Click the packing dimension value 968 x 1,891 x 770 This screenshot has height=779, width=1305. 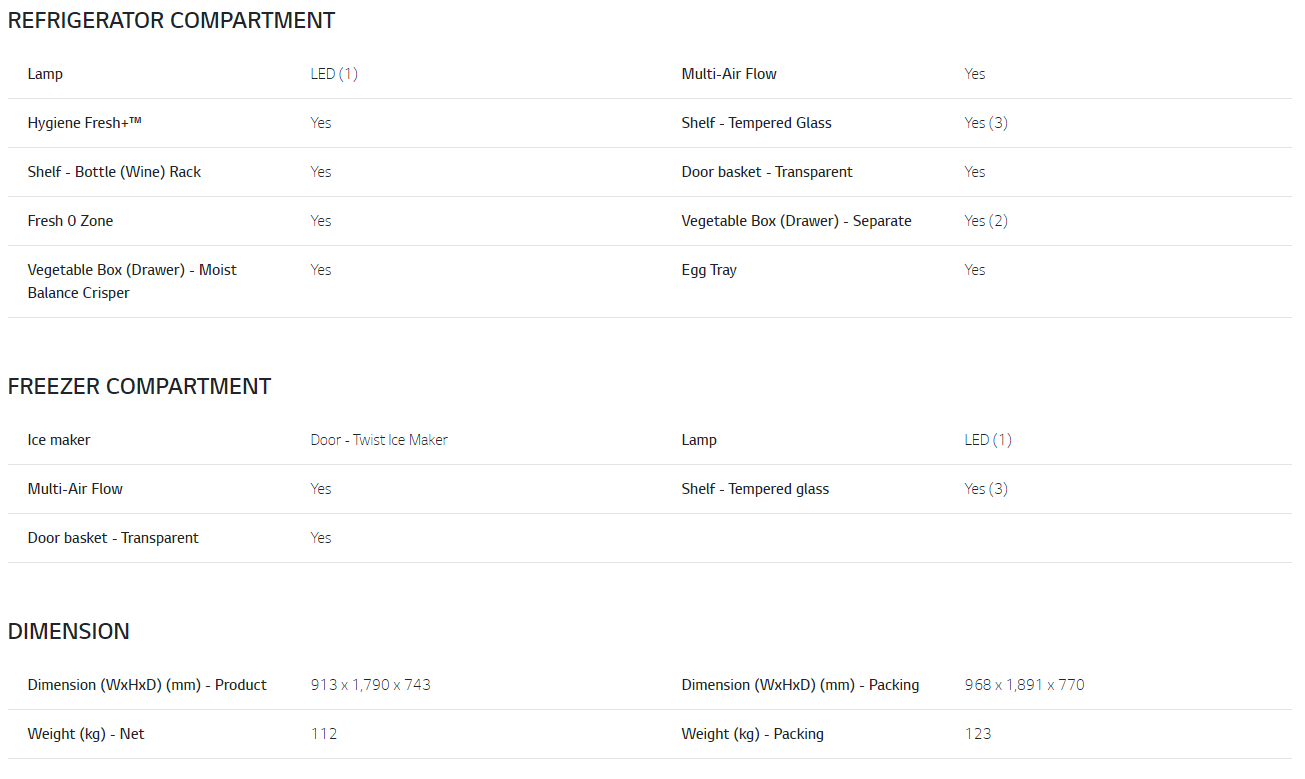tap(1024, 685)
